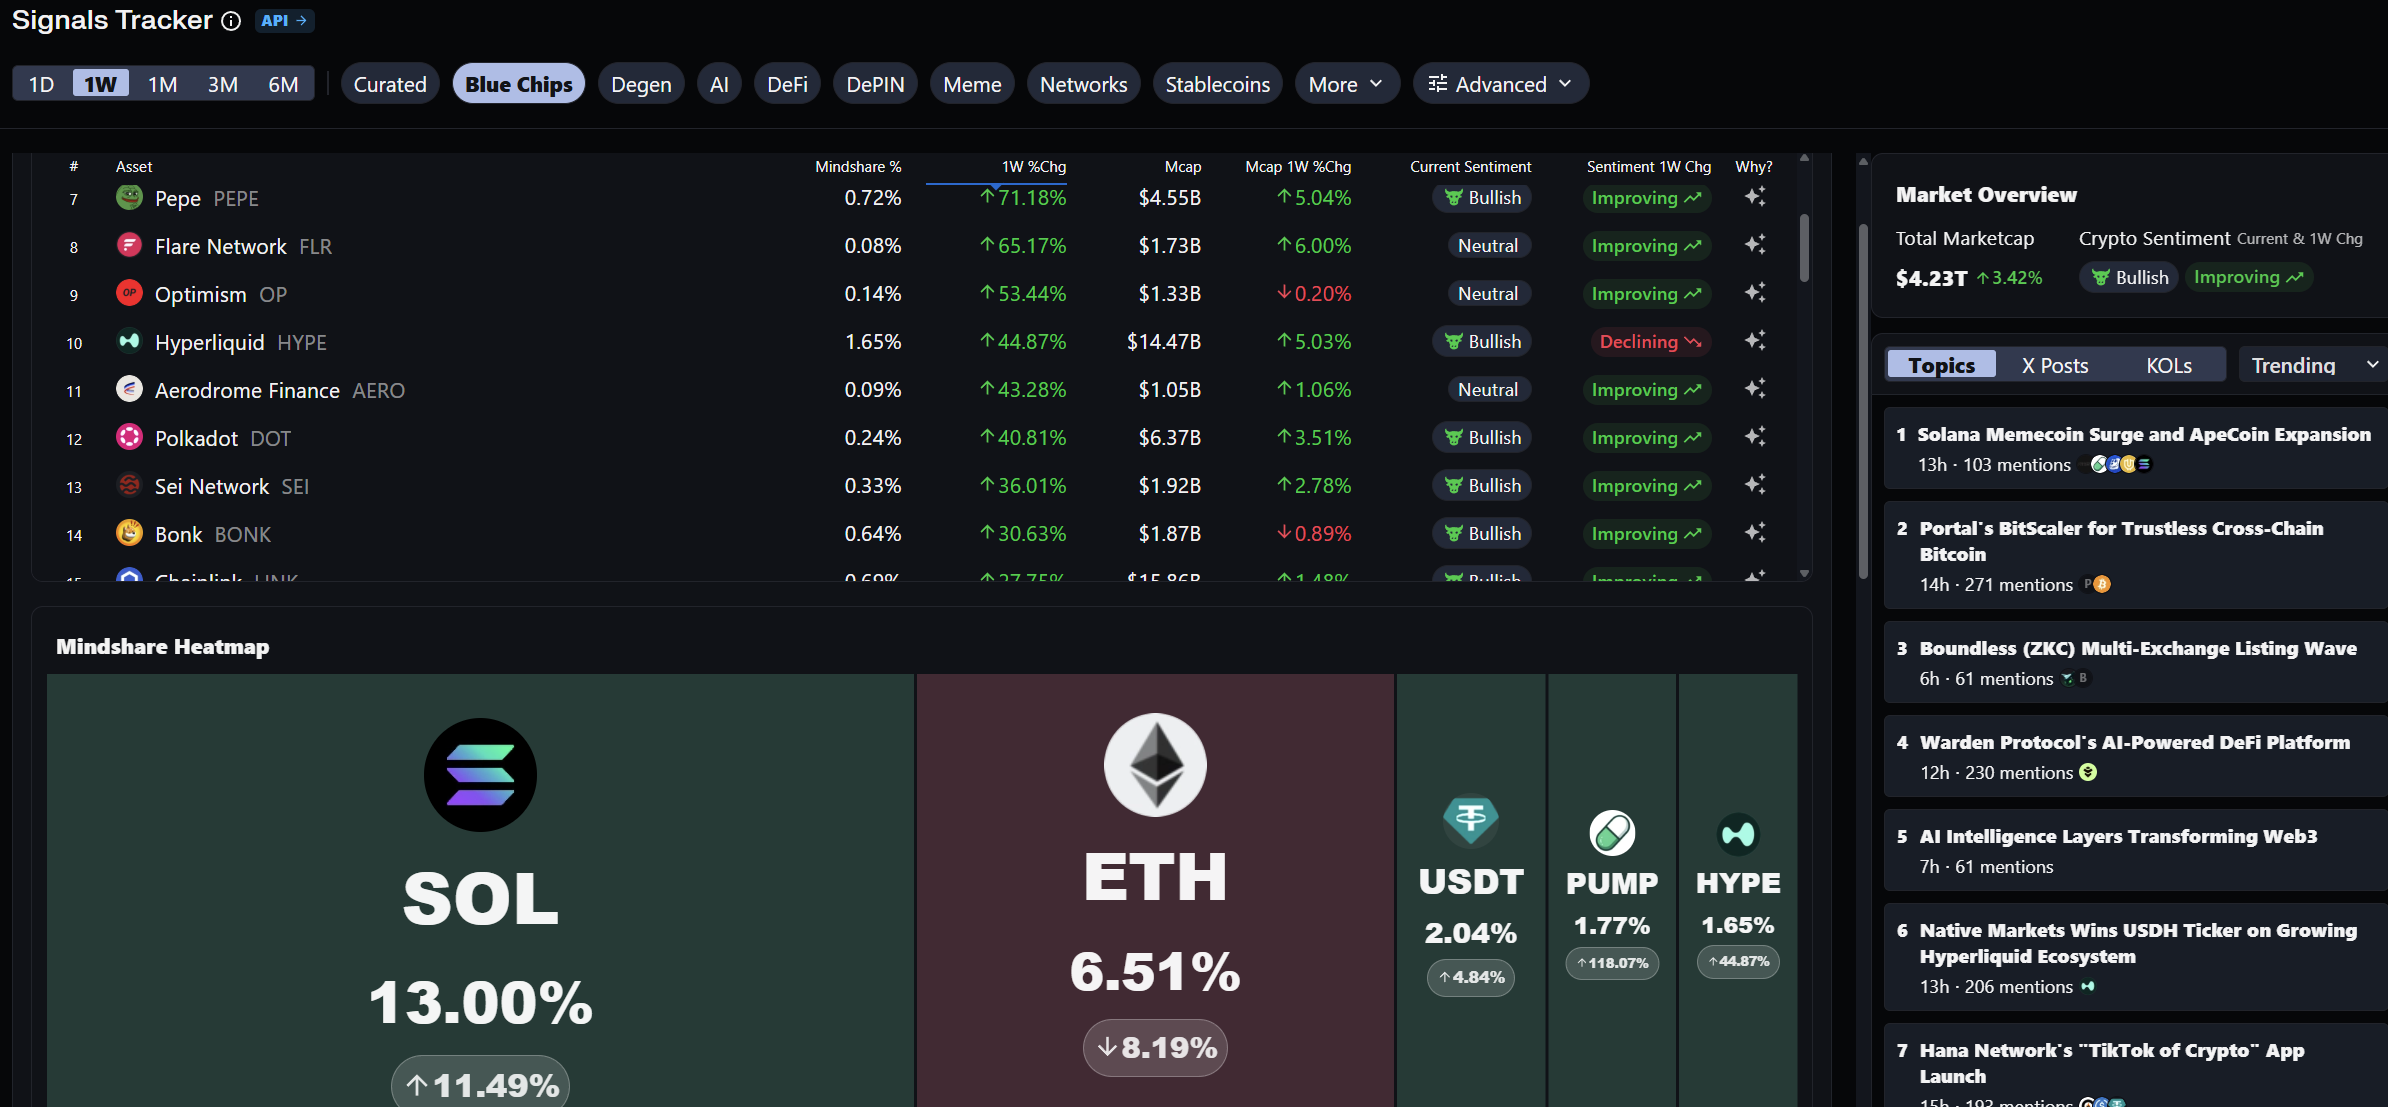Click the API link badge
This screenshot has height=1107, width=2388.
pyautogui.click(x=284, y=20)
